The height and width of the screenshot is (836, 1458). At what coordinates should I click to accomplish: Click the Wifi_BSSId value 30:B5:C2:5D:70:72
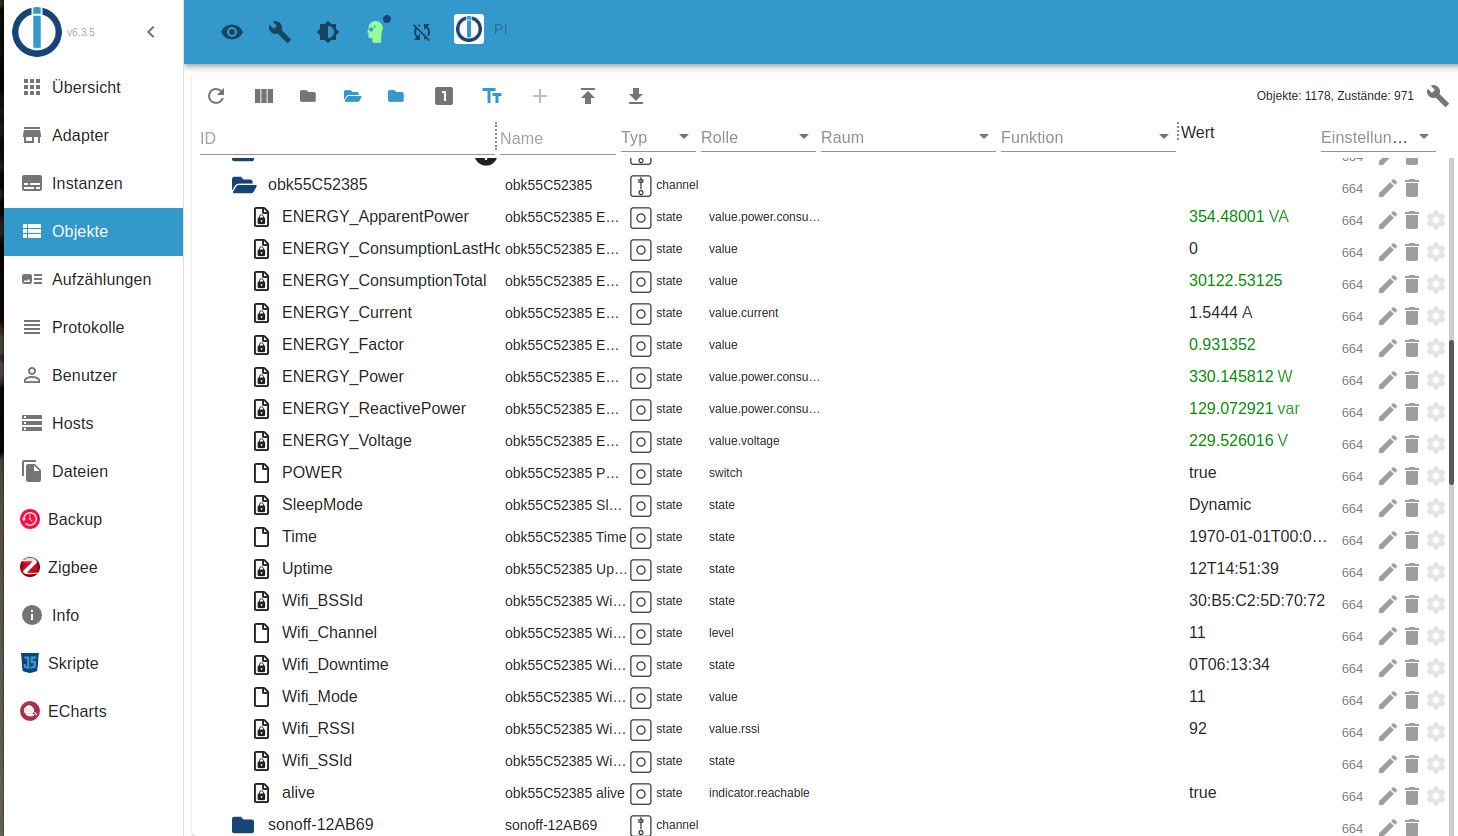click(1256, 601)
